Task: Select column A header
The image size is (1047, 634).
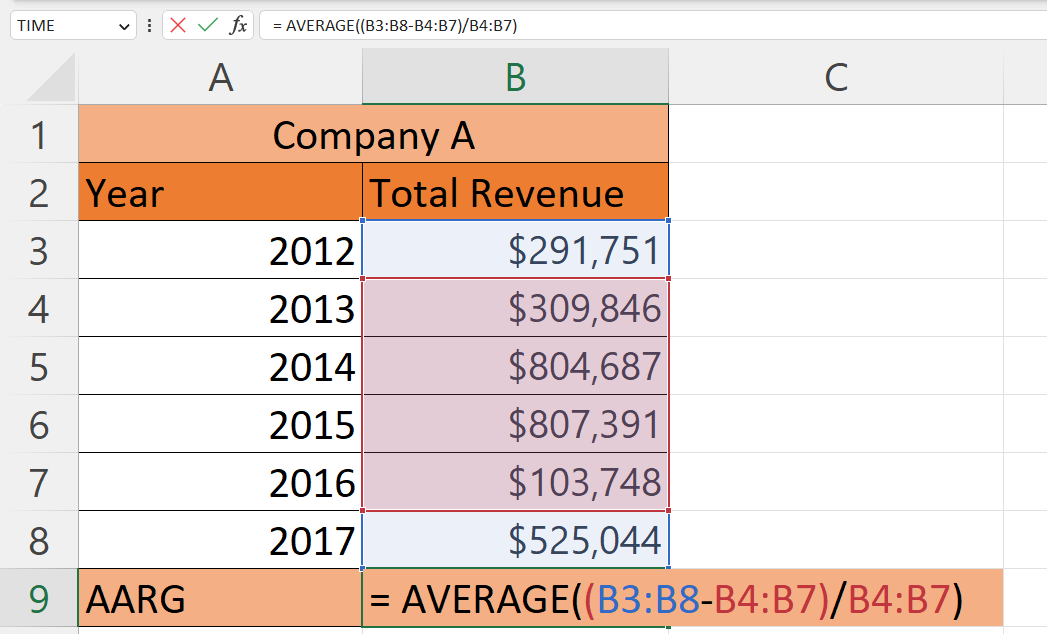Action: pyautogui.click(x=220, y=75)
